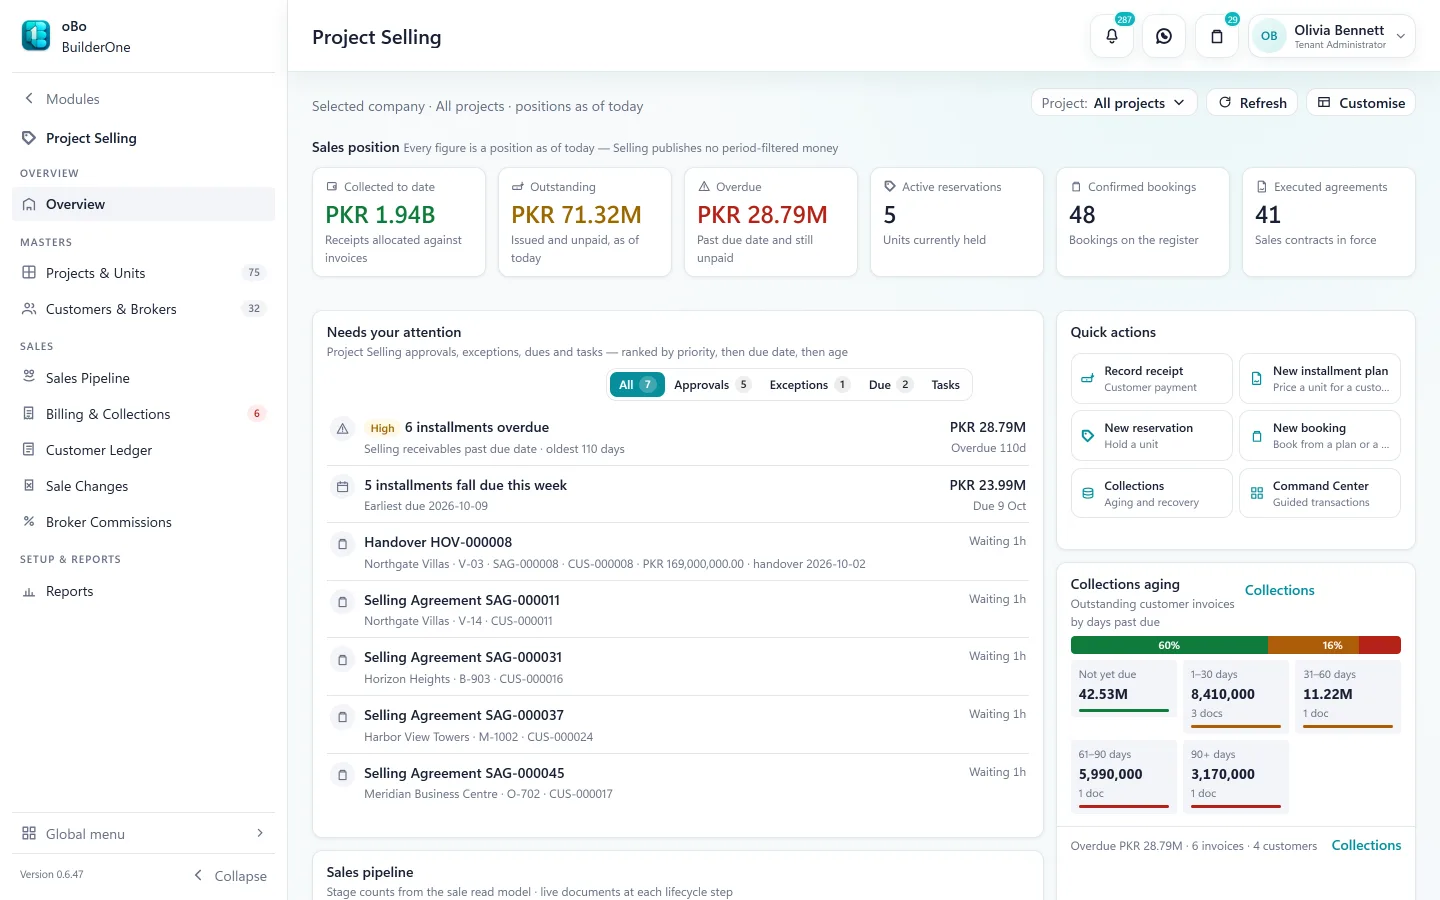Click the warning icon on overdue installments row
Screen dimensions: 1440x900
tap(343, 429)
